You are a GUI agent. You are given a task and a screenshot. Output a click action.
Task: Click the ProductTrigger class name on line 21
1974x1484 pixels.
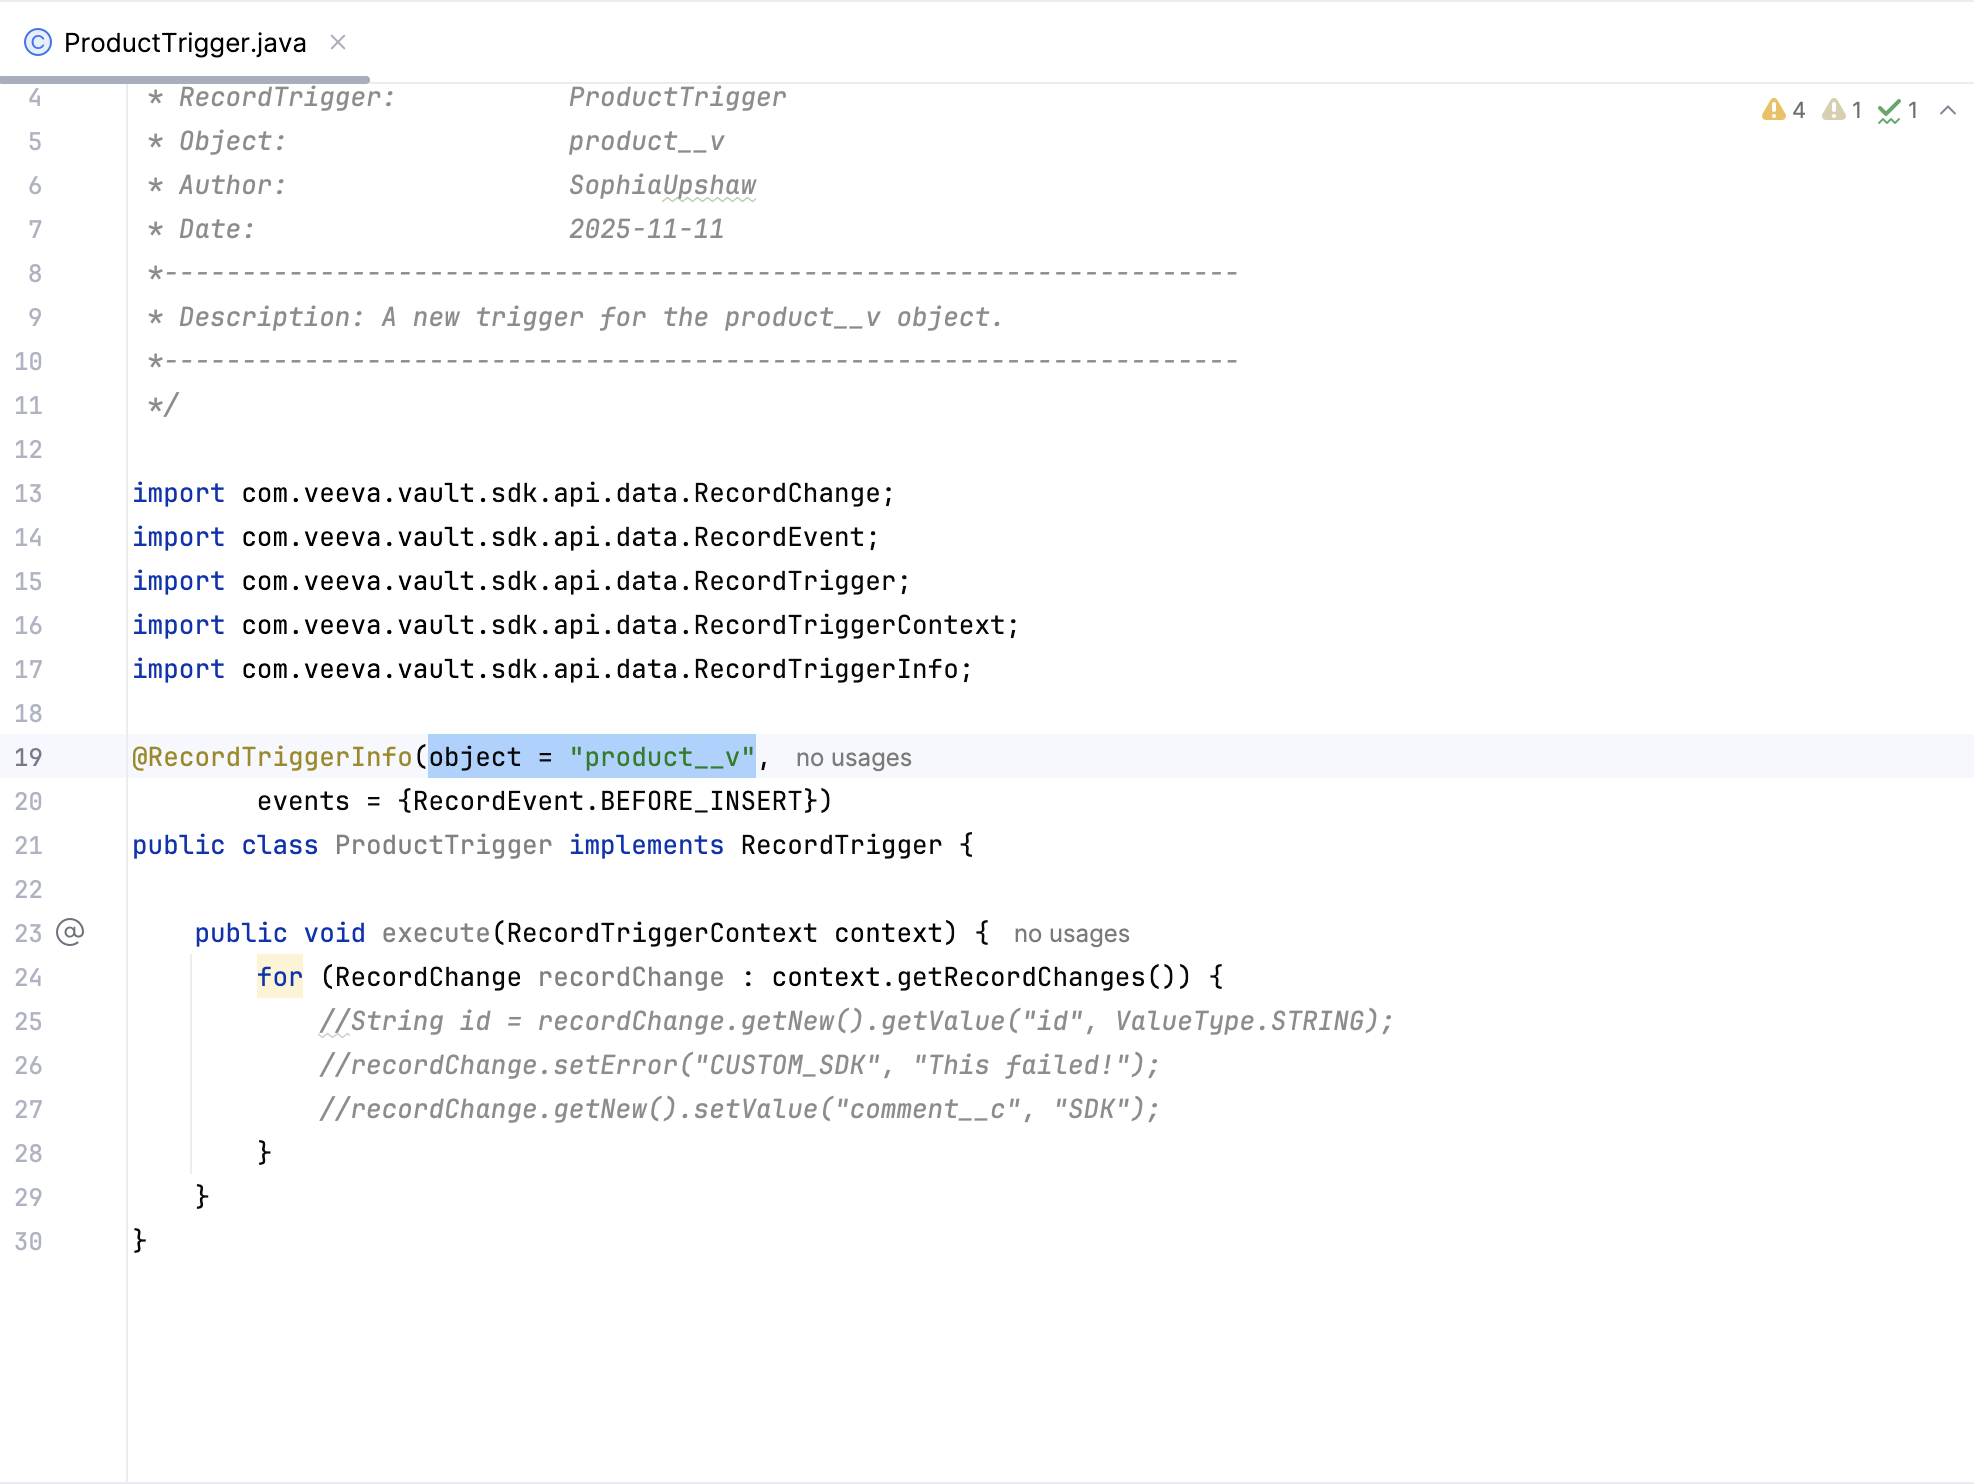tap(443, 845)
